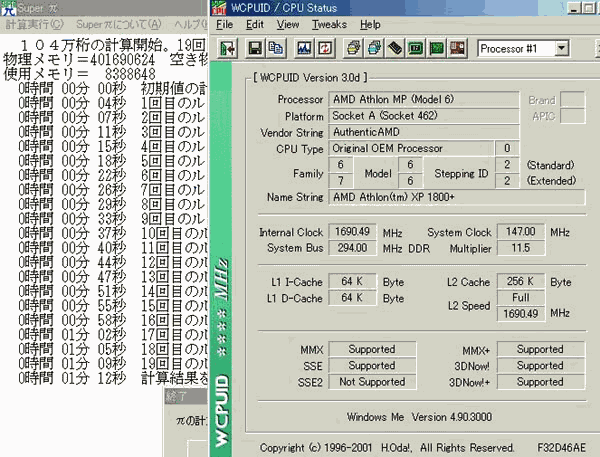
Task: Click the empty APIC field box
Action: click(x=572, y=116)
